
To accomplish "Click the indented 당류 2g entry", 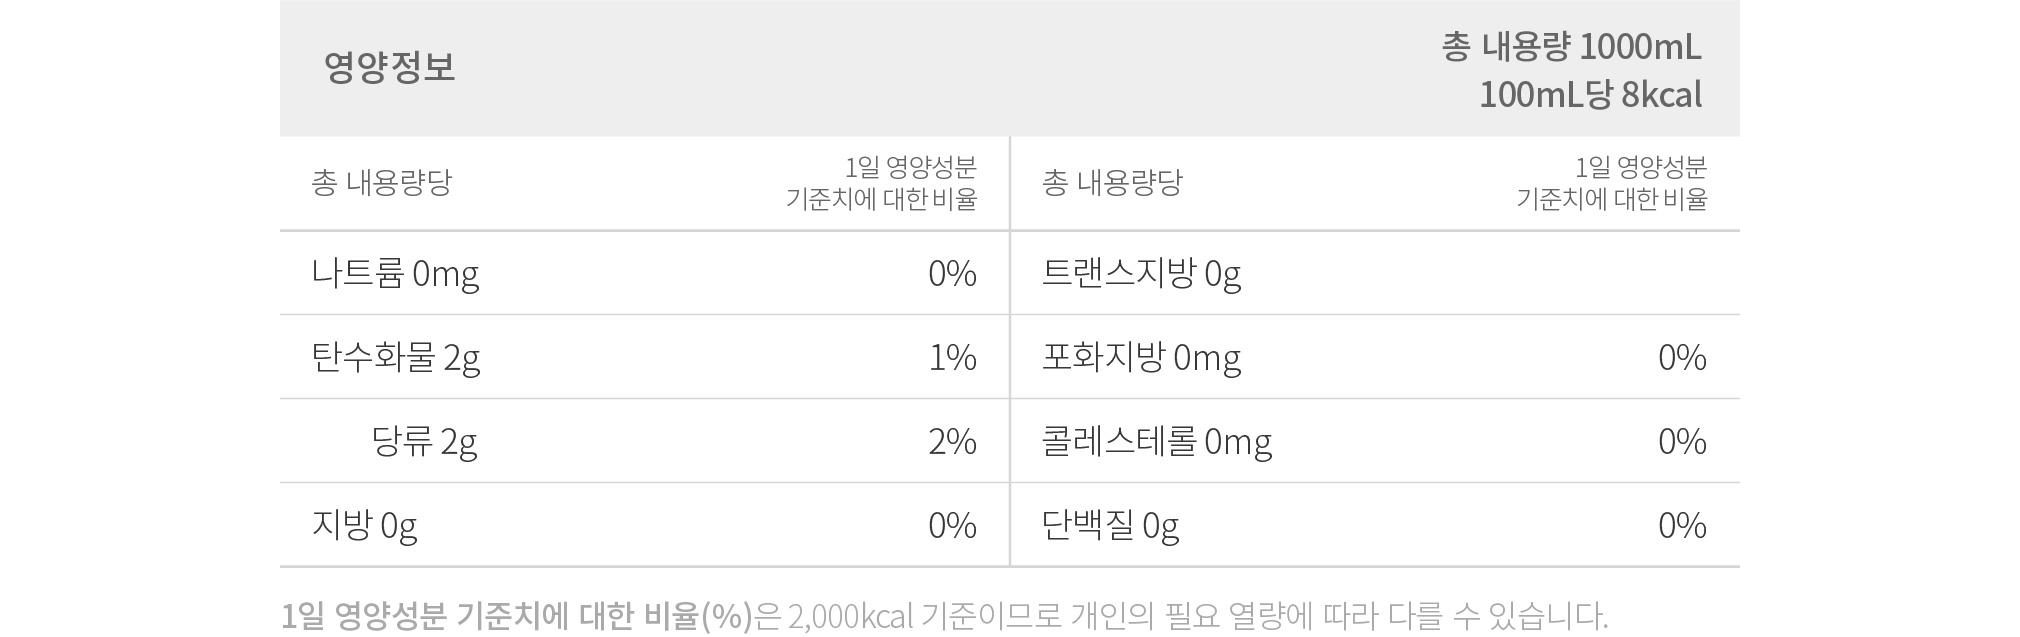I will [x=424, y=441].
